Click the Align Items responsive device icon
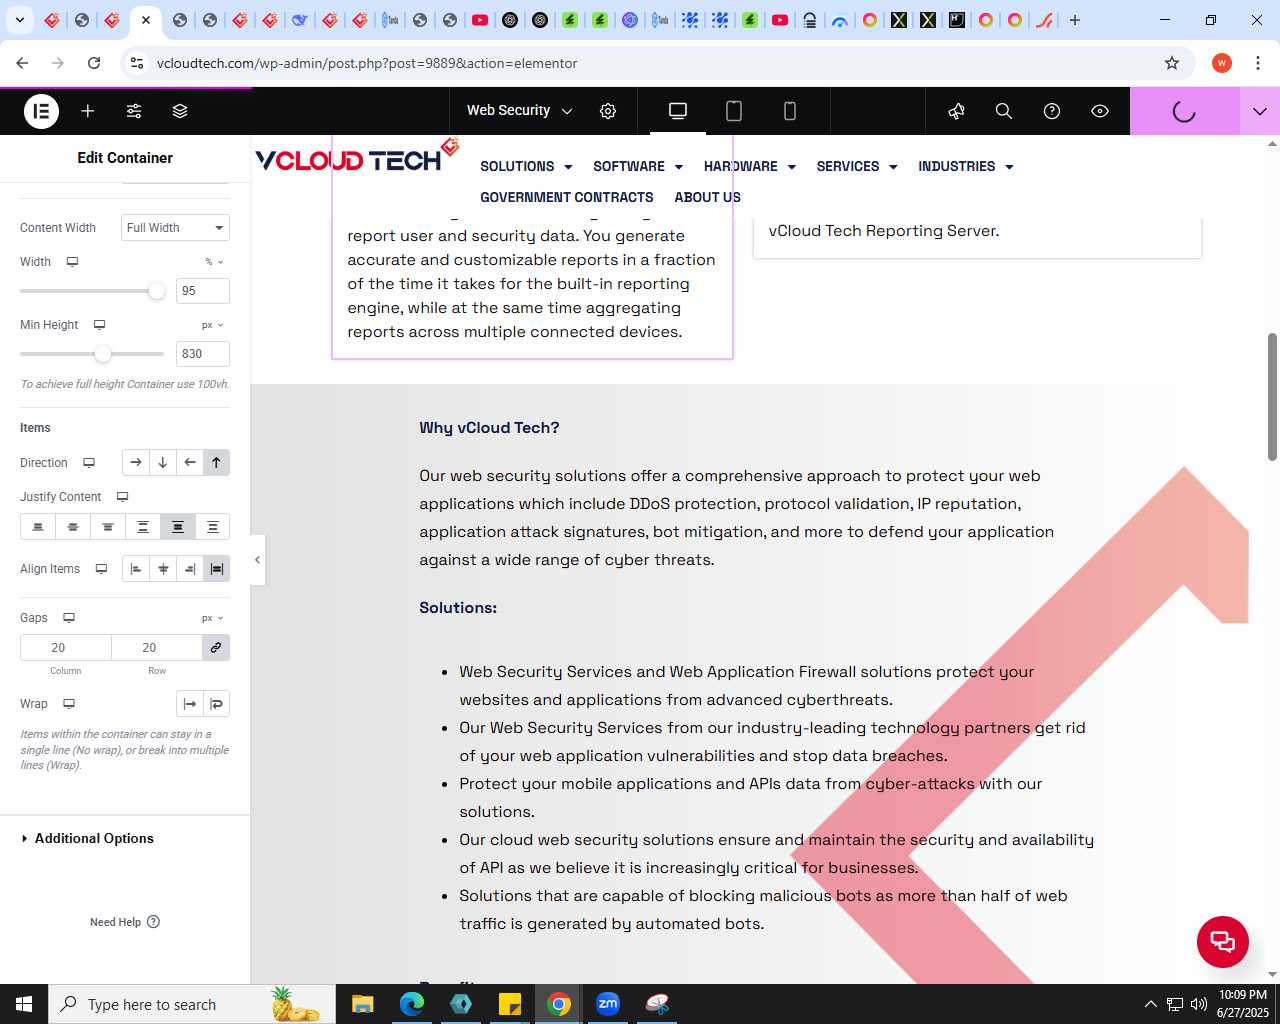Screen dimensions: 1280x1024 (101, 569)
